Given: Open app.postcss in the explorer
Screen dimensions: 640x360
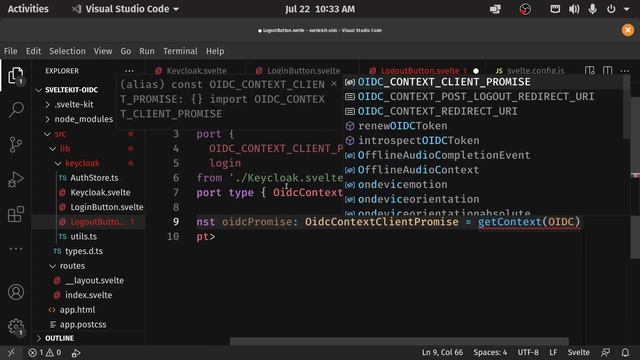Looking at the screenshot, I should [x=83, y=324].
